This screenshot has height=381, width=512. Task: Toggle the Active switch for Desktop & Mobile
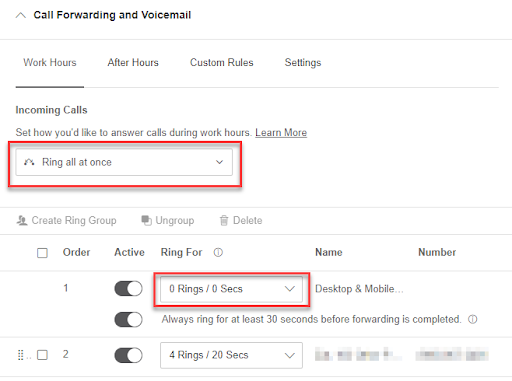(x=128, y=289)
